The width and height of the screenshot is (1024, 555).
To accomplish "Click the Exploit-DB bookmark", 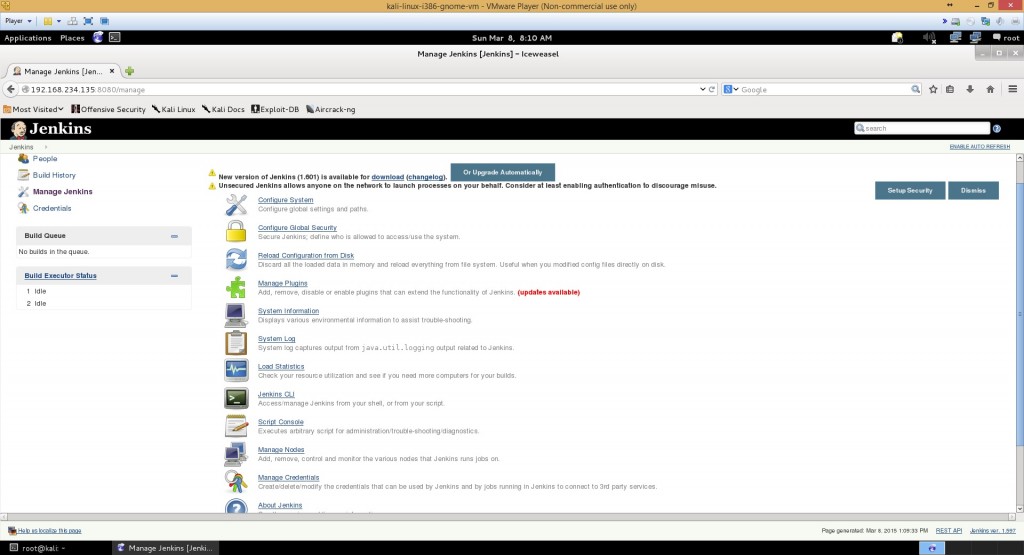I will click(275, 110).
